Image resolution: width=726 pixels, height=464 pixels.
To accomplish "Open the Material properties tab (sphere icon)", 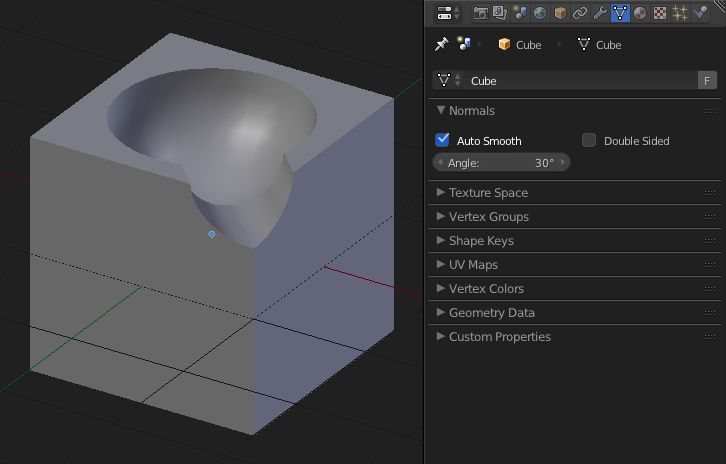I will (640, 13).
